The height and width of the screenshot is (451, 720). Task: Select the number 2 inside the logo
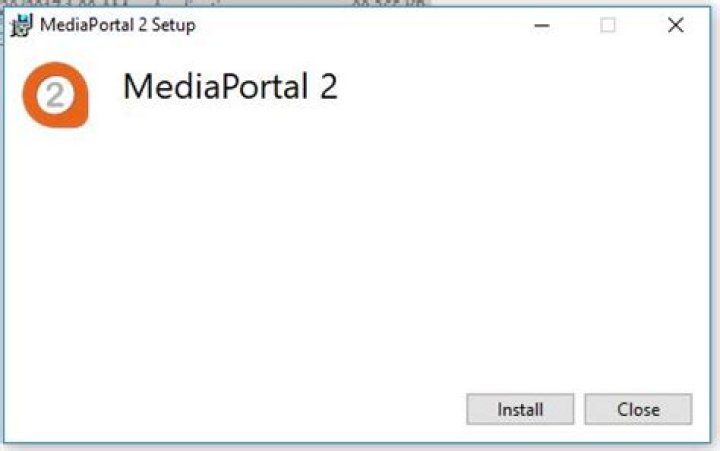(x=56, y=95)
